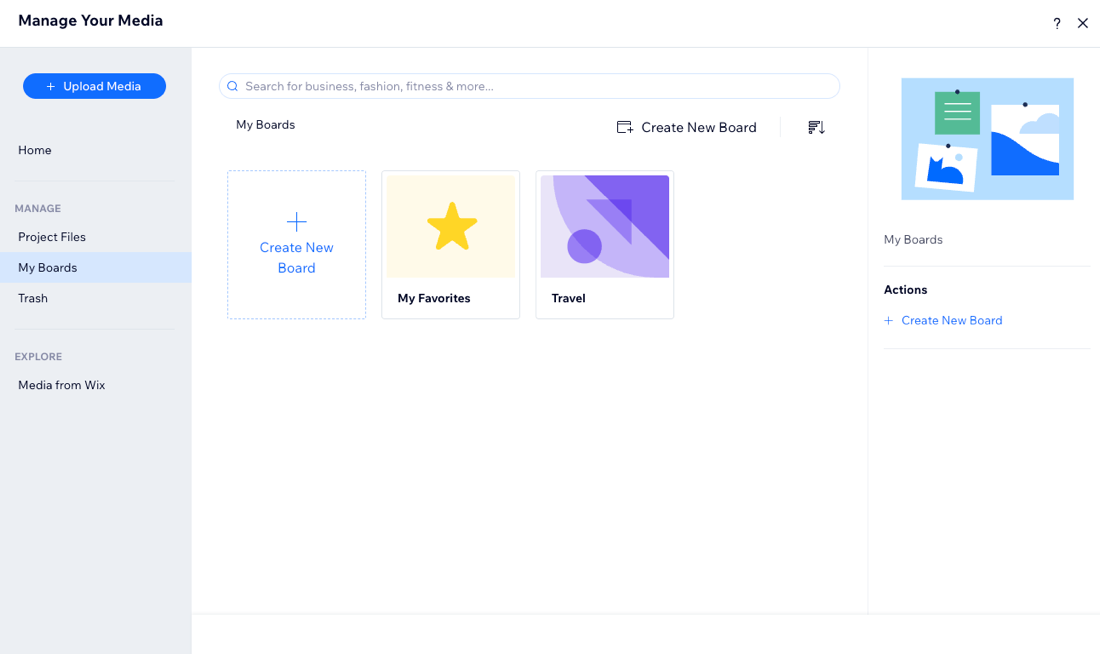Select My Boards in the sidebar

(x=47, y=267)
